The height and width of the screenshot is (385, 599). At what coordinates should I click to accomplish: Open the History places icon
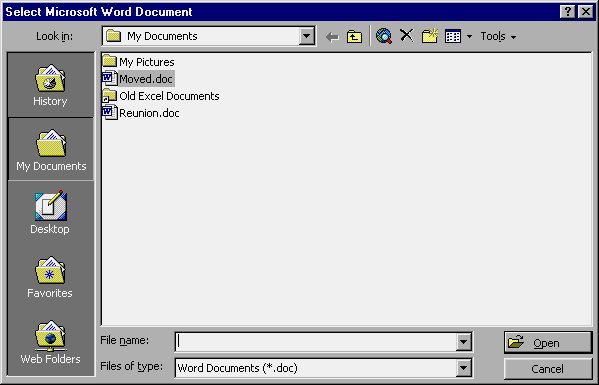pos(50,85)
